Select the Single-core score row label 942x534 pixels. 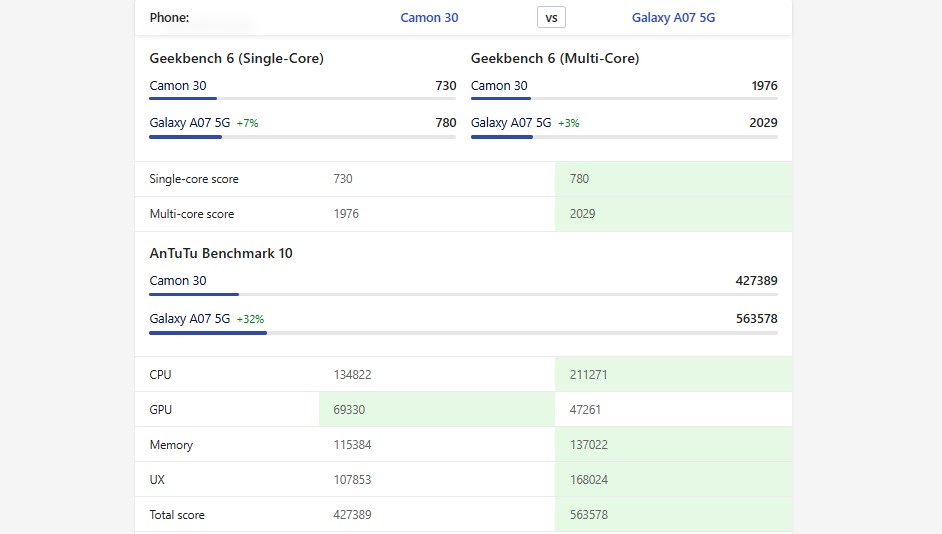pos(194,179)
